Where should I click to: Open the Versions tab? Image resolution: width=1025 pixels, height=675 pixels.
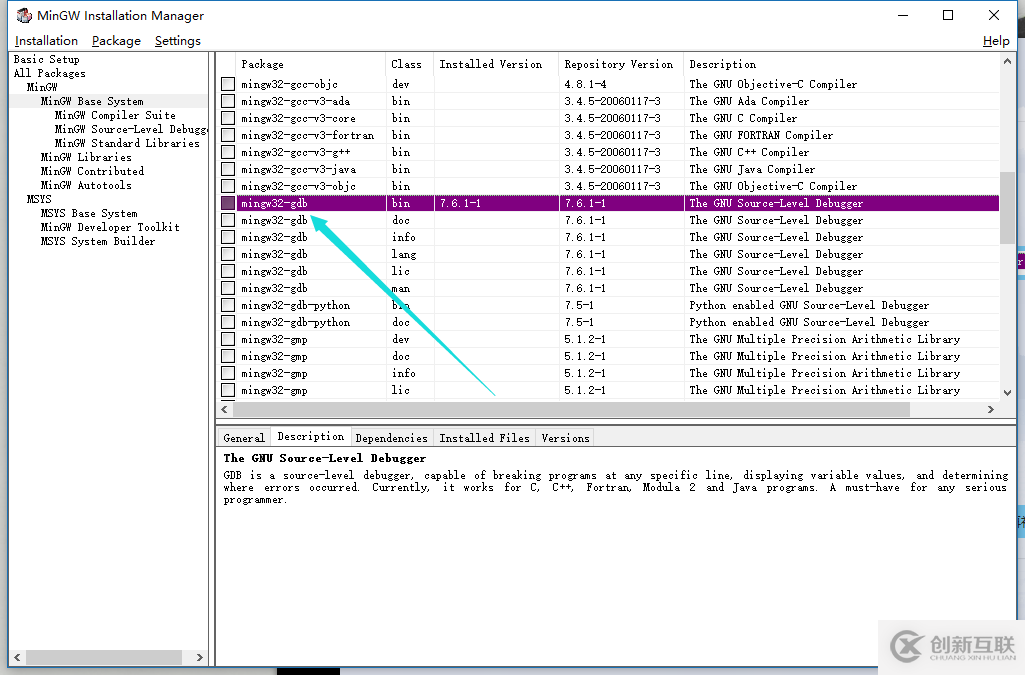tap(565, 438)
